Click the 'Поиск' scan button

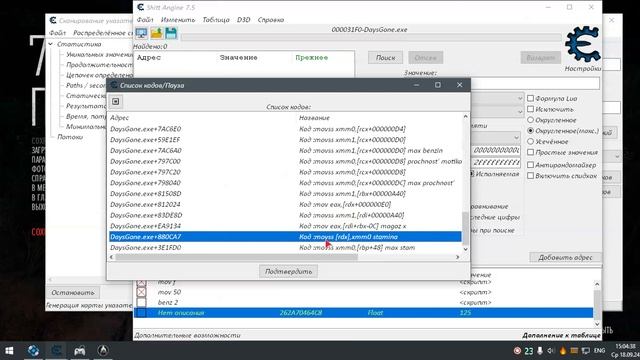coord(385,58)
